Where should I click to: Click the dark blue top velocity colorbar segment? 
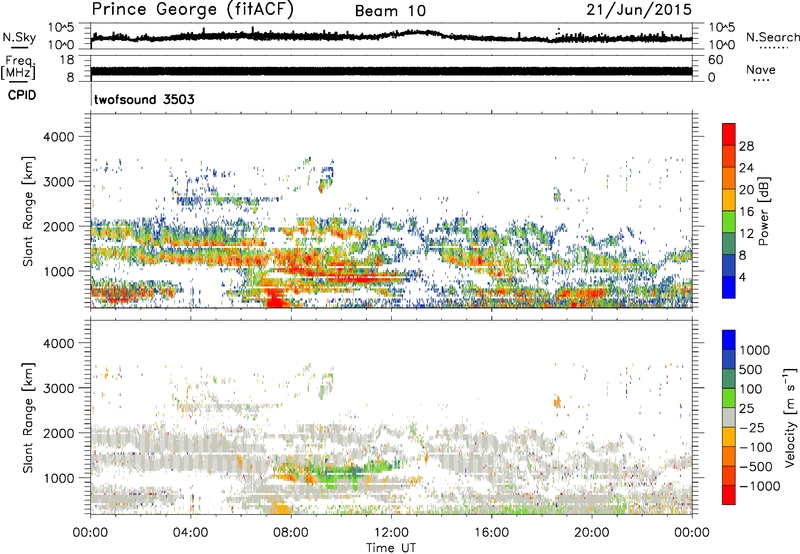[729, 340]
